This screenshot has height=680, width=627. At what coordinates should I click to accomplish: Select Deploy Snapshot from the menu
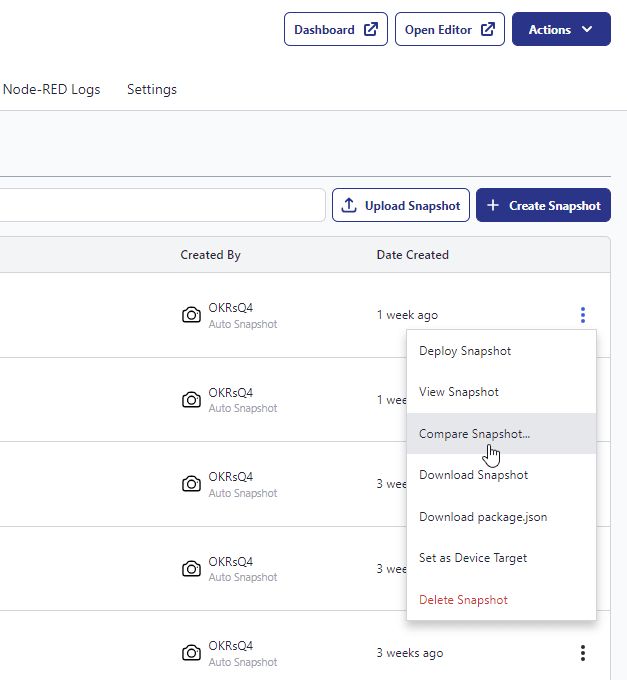pos(465,351)
